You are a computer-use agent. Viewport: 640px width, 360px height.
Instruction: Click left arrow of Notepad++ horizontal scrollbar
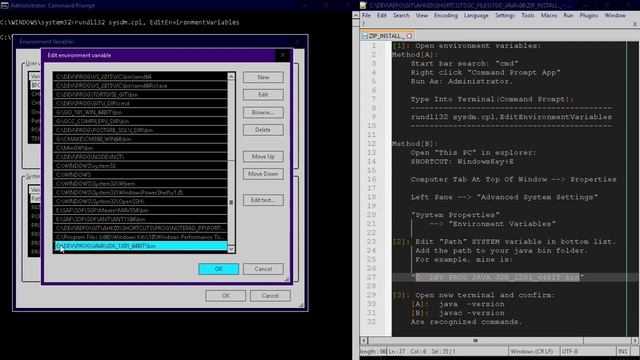pyautogui.click(x=364, y=340)
